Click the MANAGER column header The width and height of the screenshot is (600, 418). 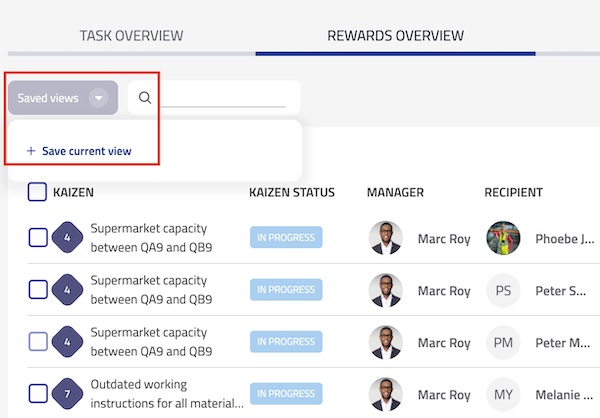[395, 192]
